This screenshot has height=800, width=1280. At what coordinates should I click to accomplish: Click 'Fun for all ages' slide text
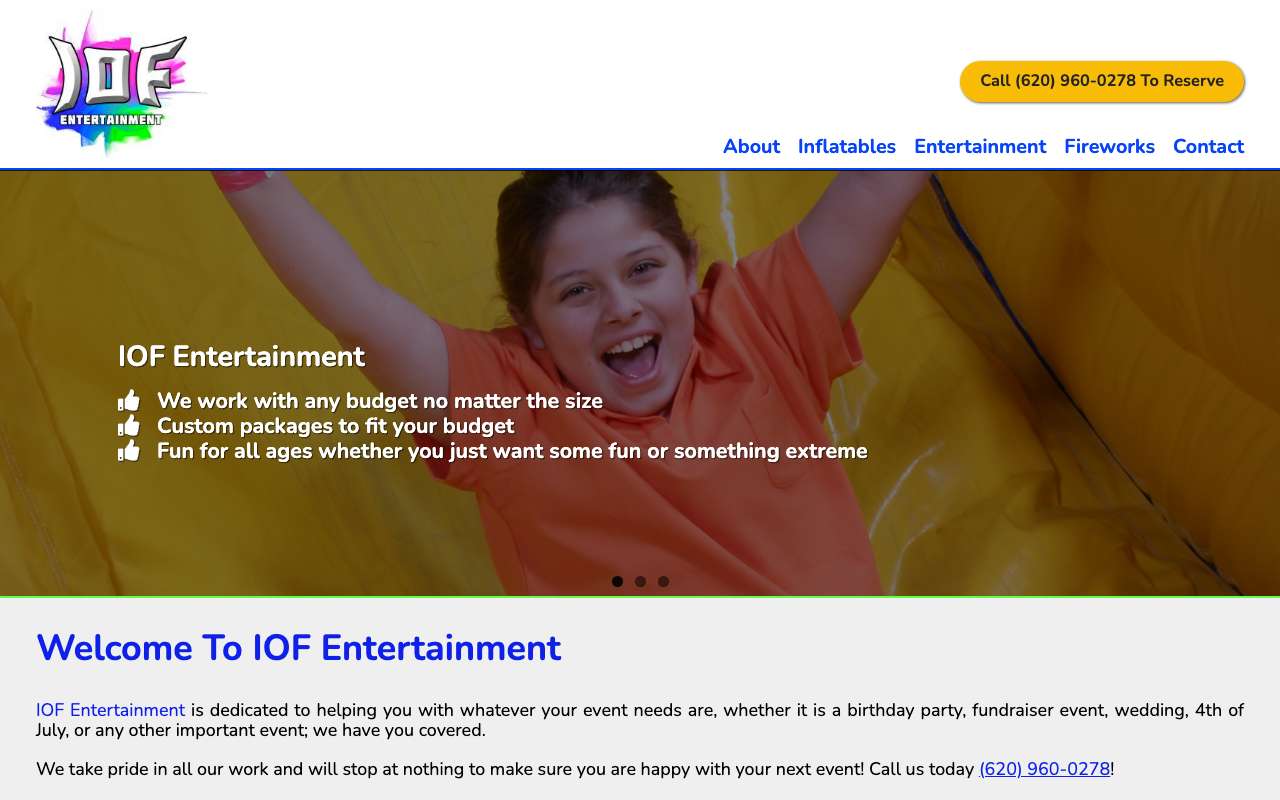click(512, 451)
